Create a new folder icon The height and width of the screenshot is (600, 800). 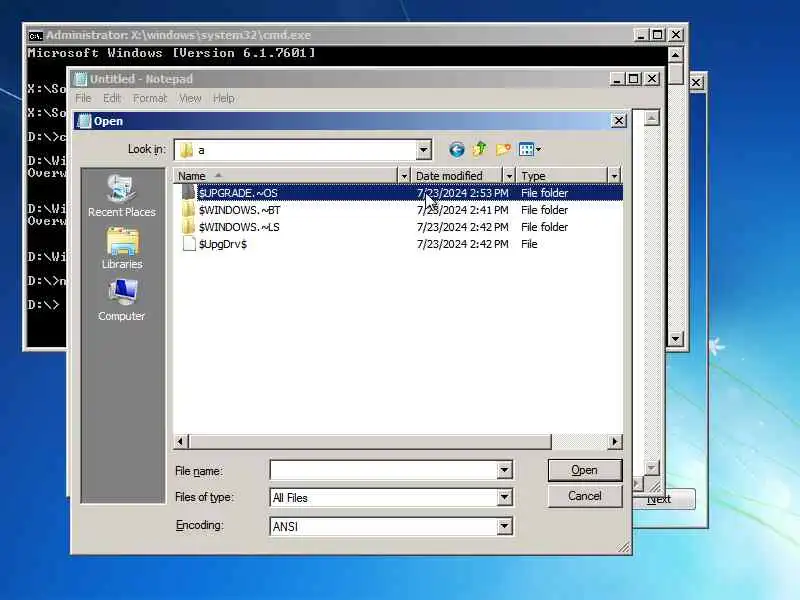click(503, 149)
